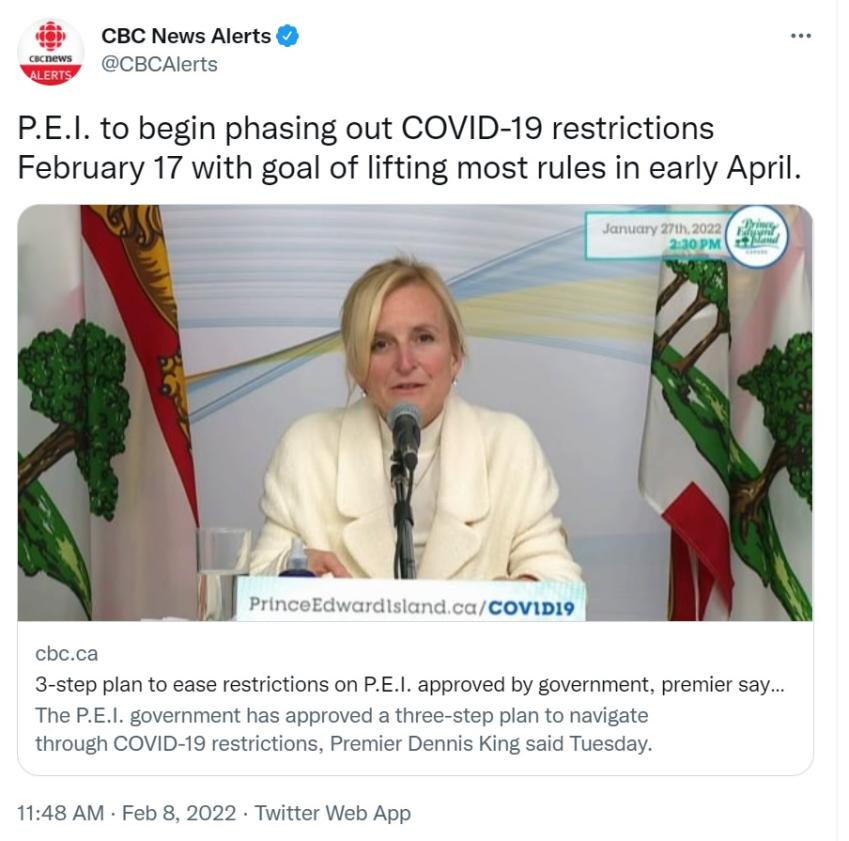The height and width of the screenshot is (841, 849).
Task: Click the CBC News Alerts profile avatar
Action: click(51, 52)
